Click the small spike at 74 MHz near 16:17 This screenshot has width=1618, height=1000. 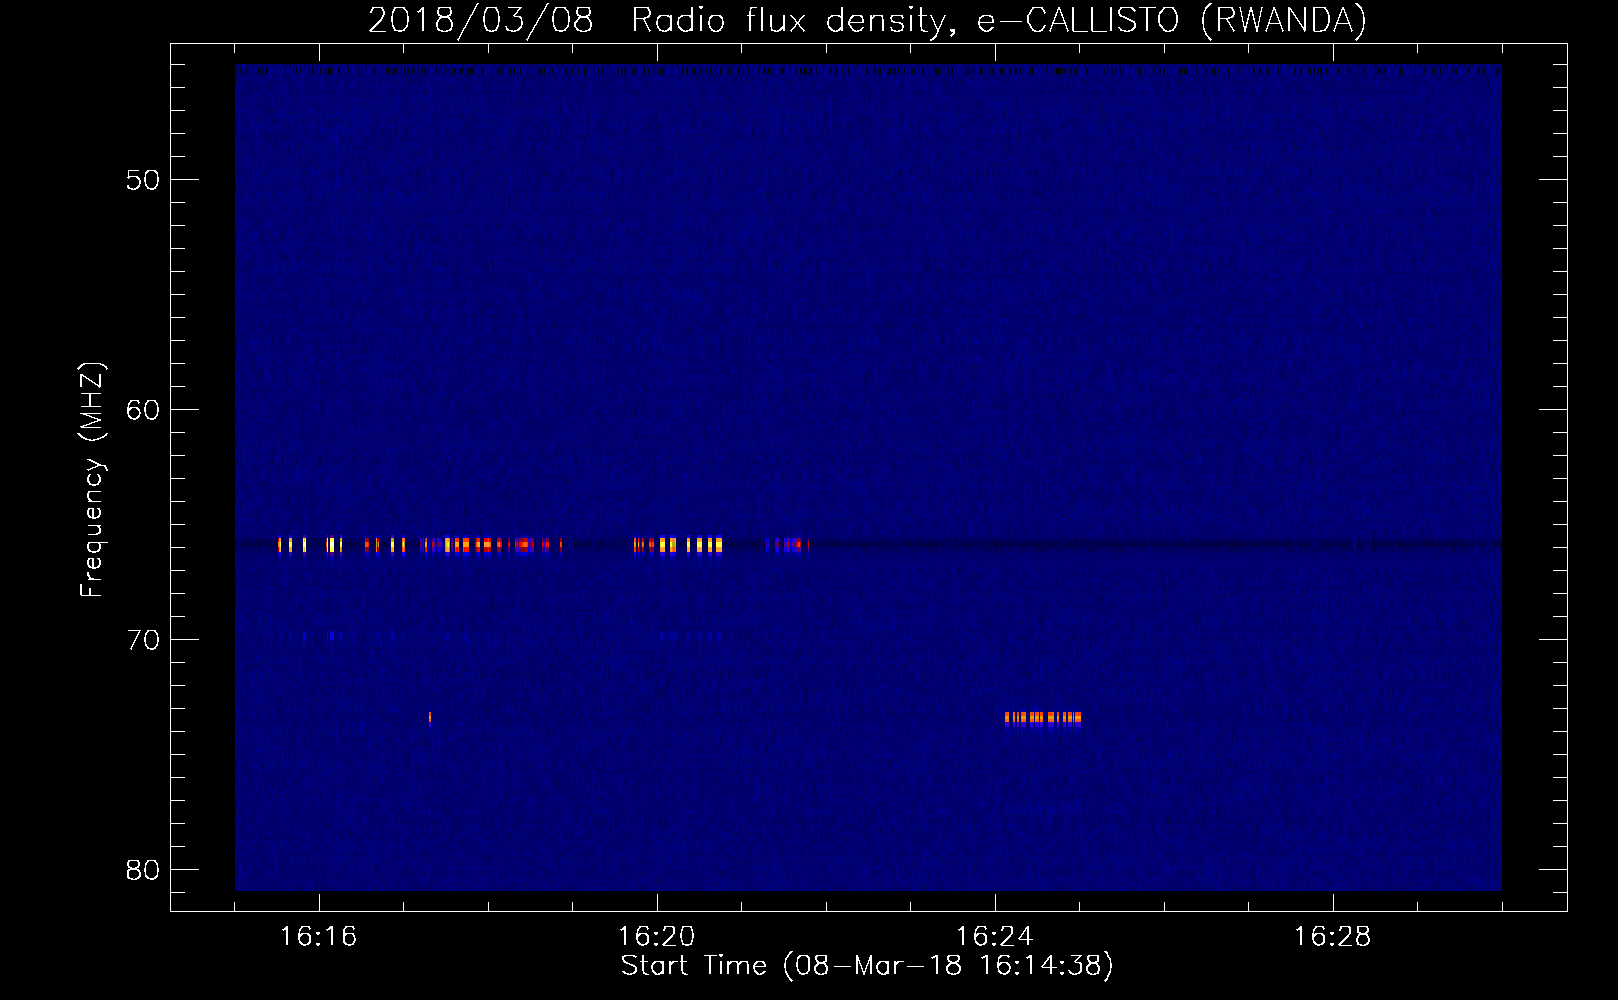click(430, 717)
